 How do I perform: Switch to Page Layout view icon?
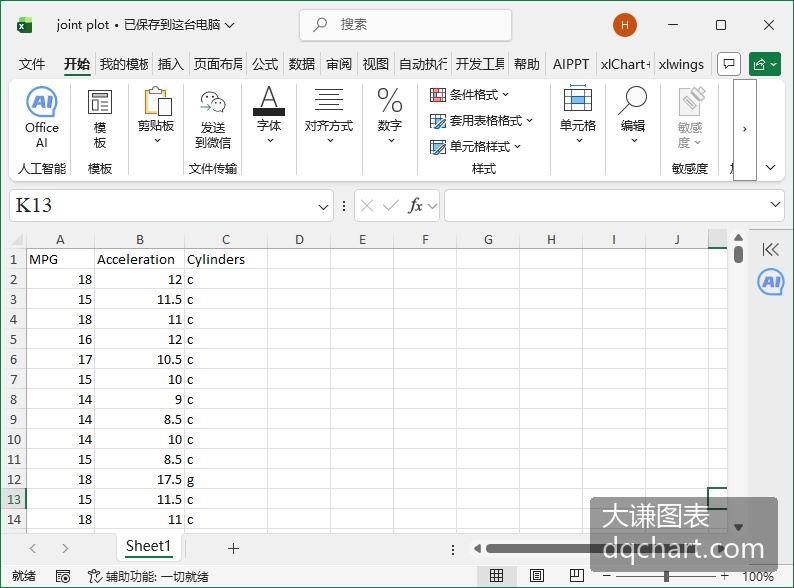coord(537,575)
